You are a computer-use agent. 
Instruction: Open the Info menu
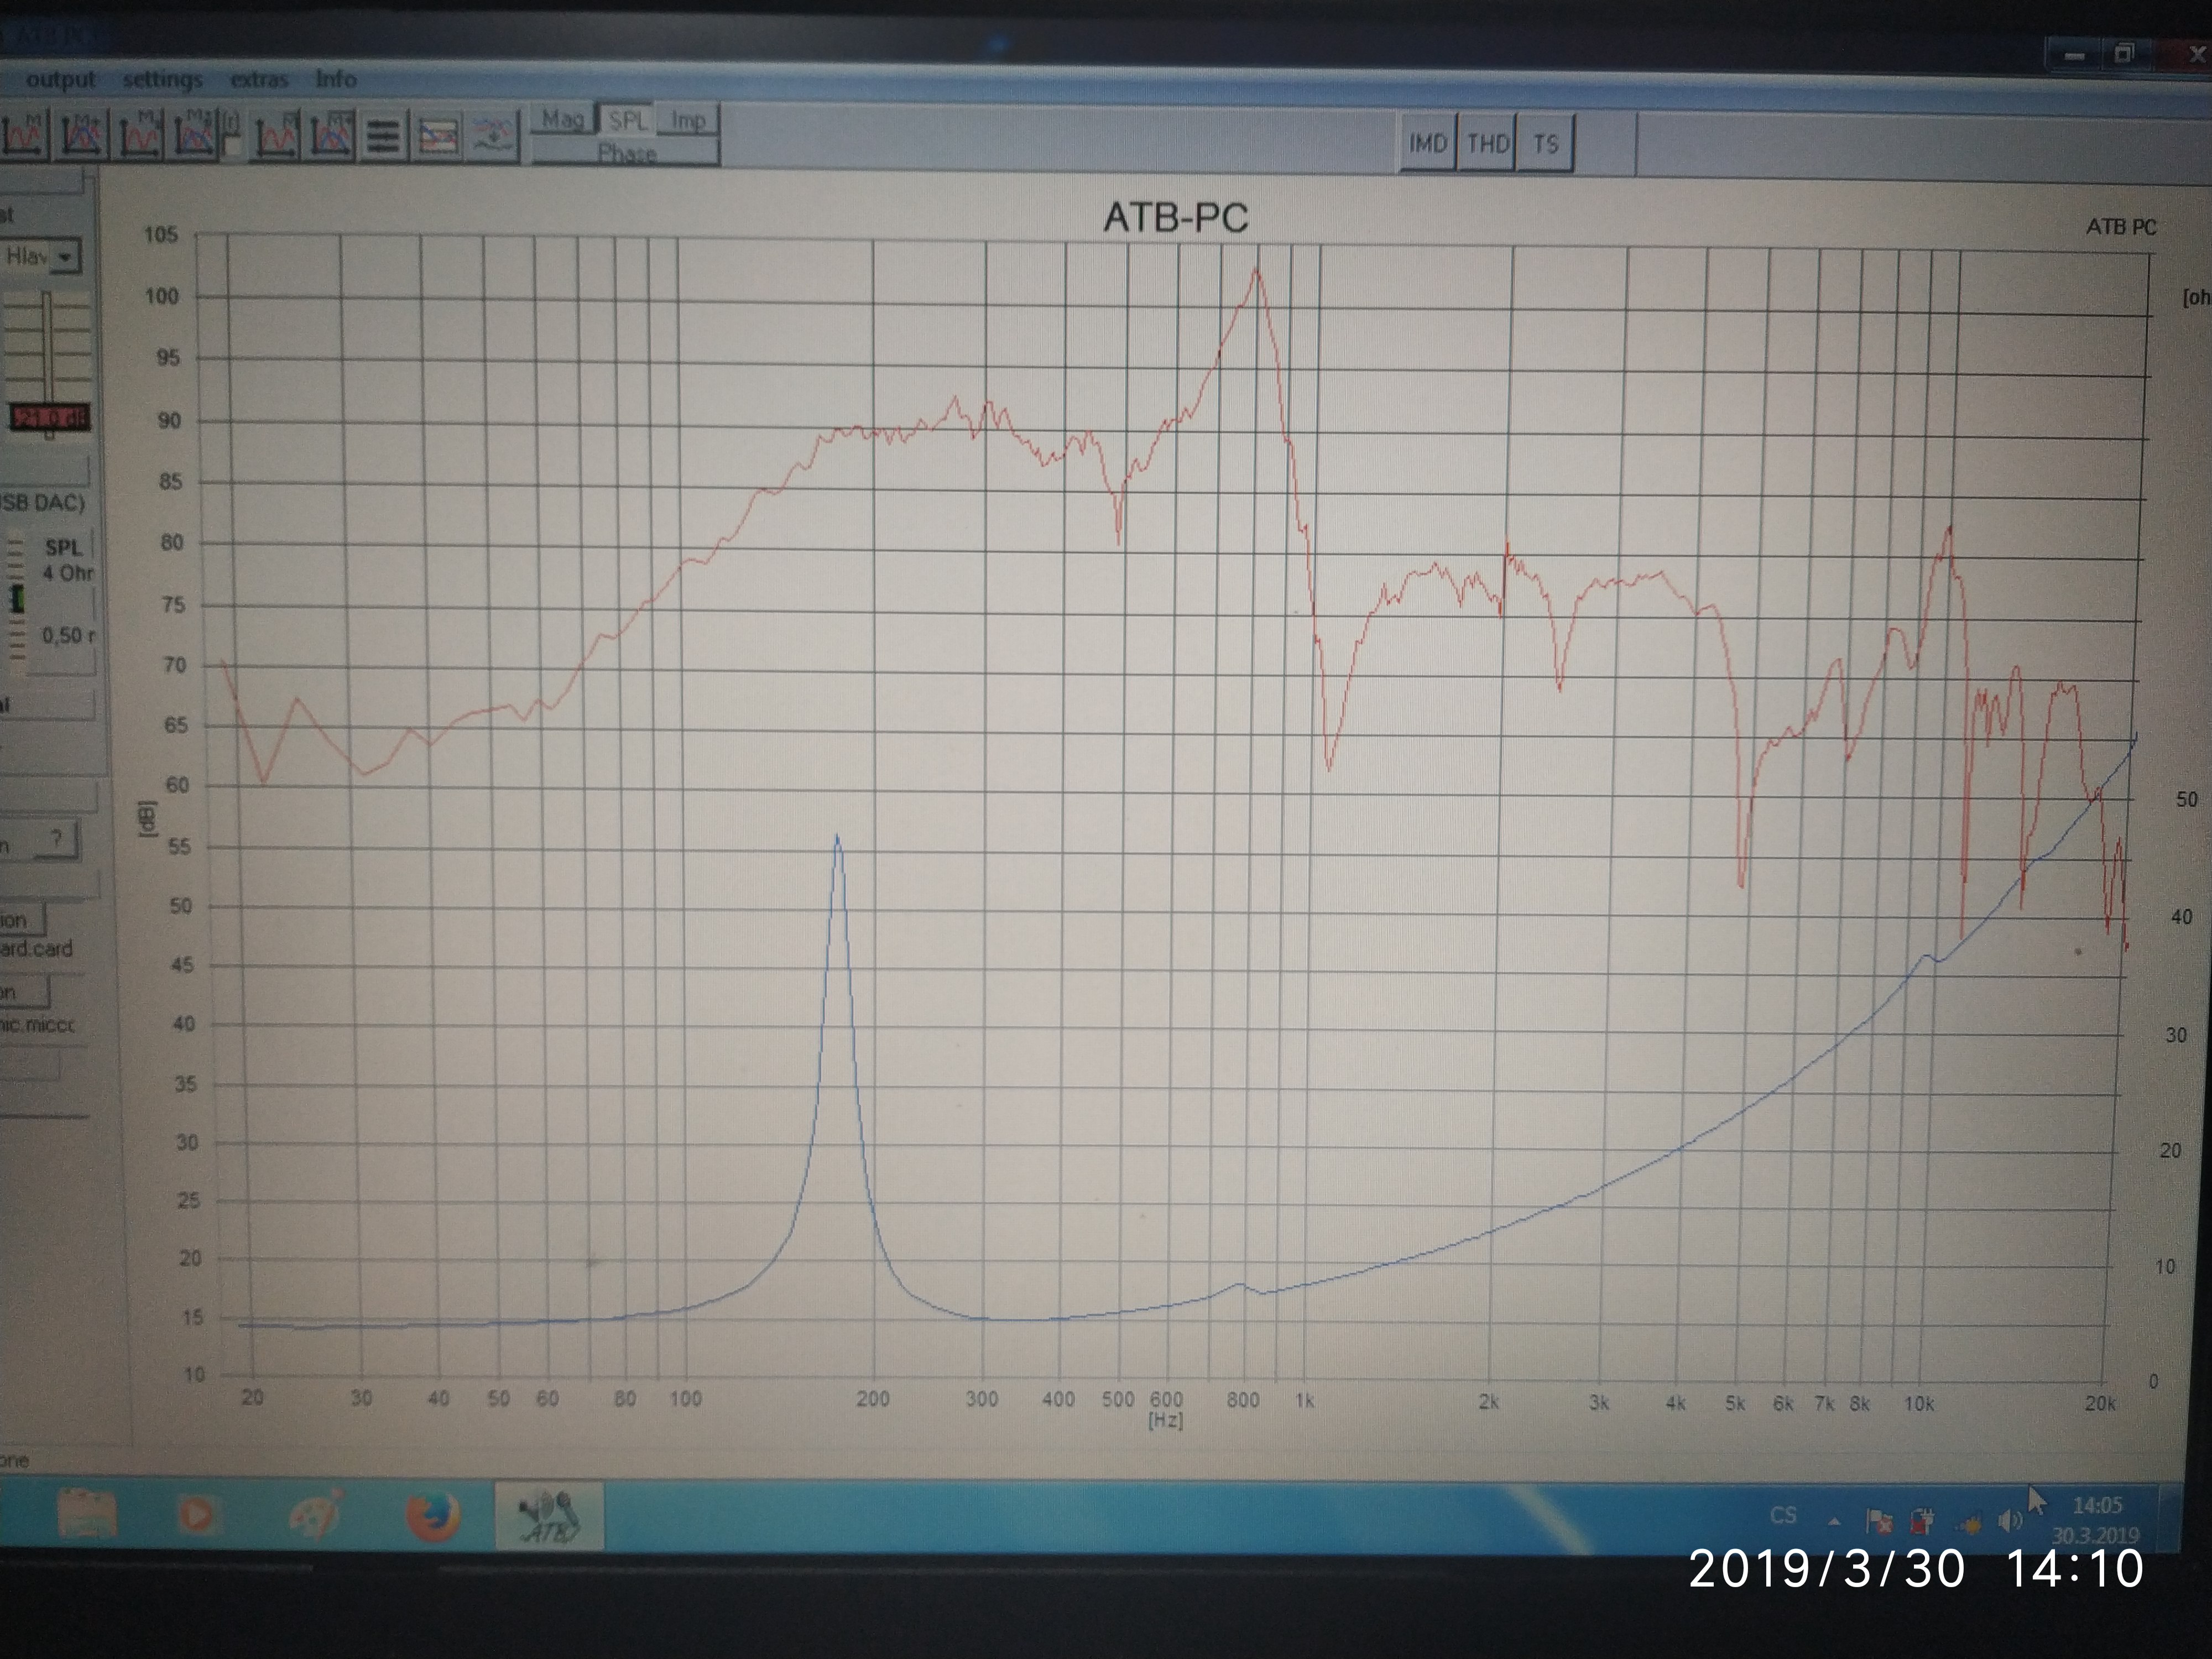click(336, 79)
